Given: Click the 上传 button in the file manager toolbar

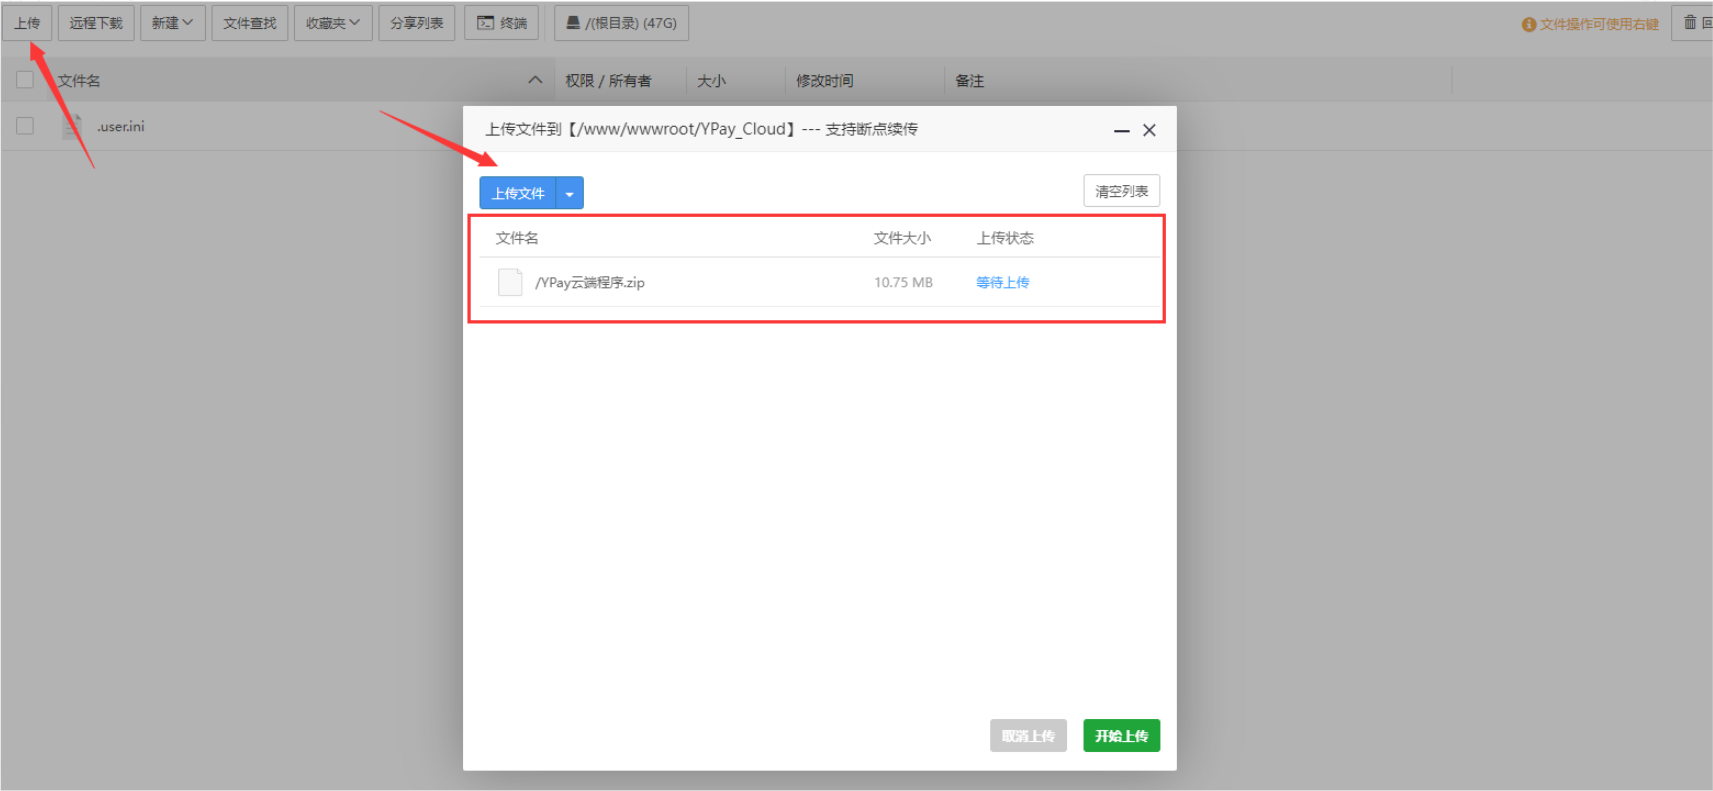Looking at the screenshot, I should point(27,22).
